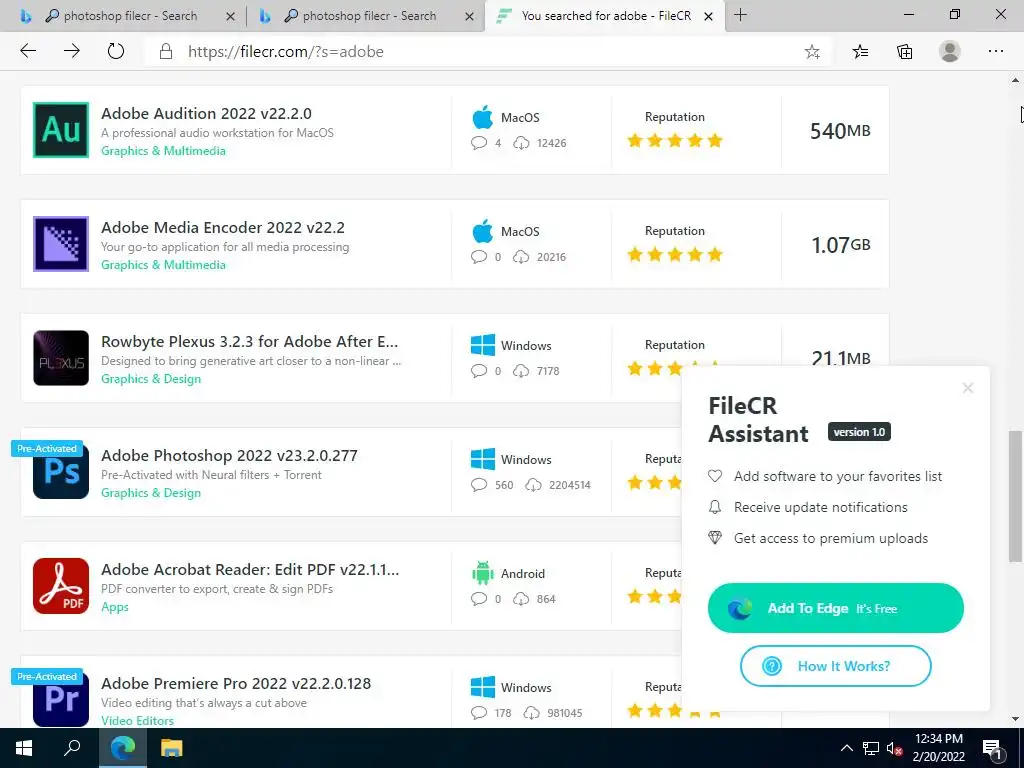Open Apps category under Acrobat Reader

(115, 607)
